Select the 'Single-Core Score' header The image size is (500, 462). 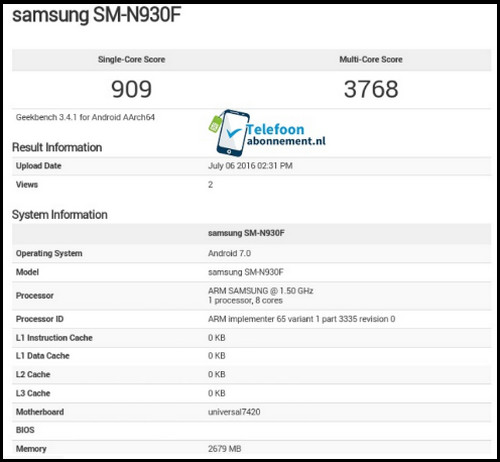tap(132, 59)
